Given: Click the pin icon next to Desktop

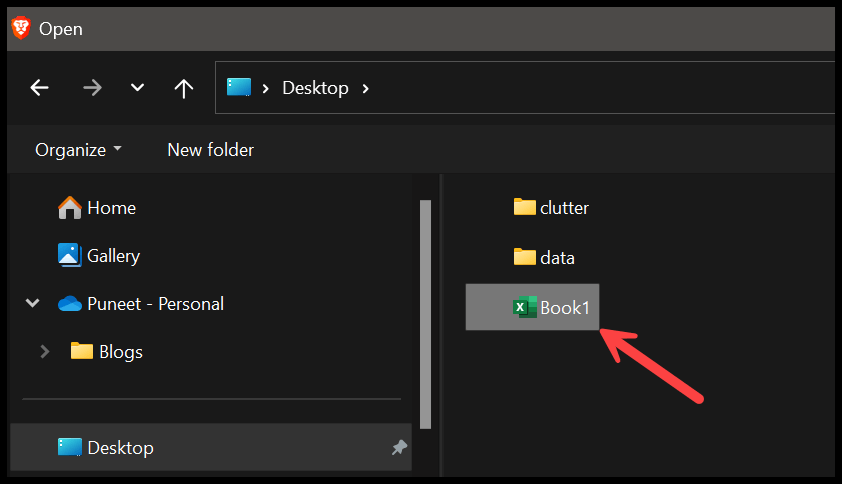Looking at the screenshot, I should point(399,447).
